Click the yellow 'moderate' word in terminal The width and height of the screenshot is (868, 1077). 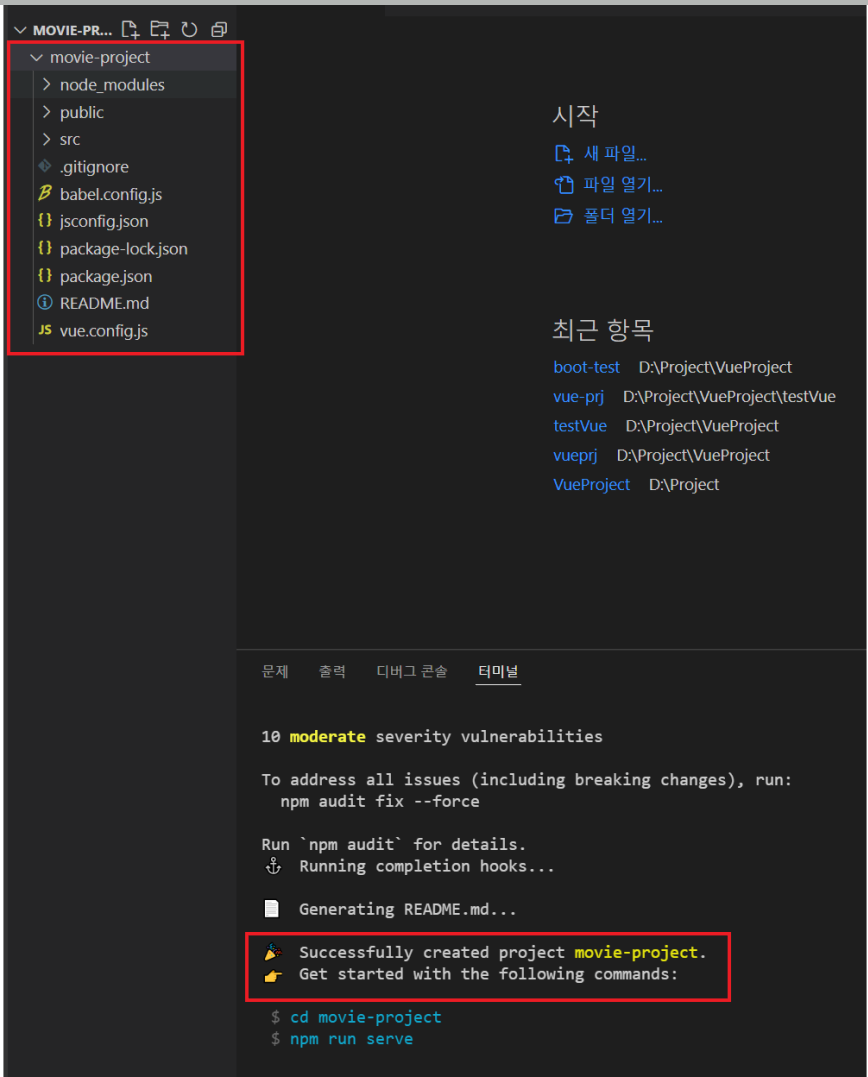328,736
